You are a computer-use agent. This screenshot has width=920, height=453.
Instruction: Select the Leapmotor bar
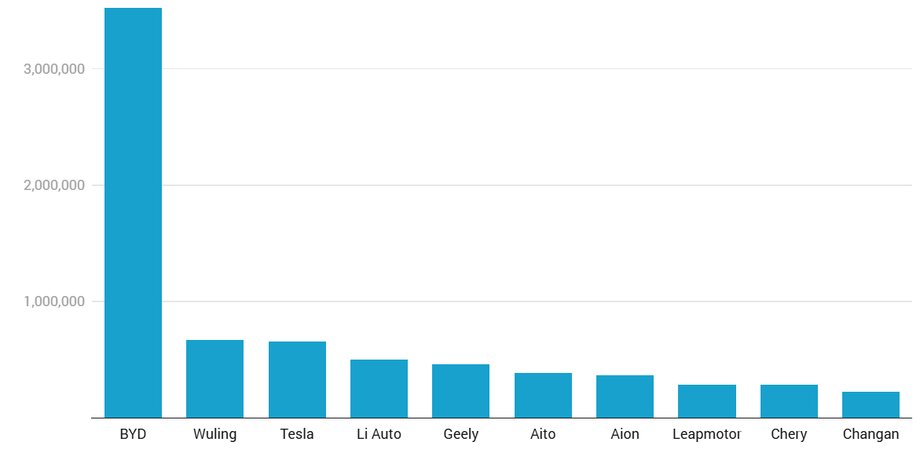707,401
